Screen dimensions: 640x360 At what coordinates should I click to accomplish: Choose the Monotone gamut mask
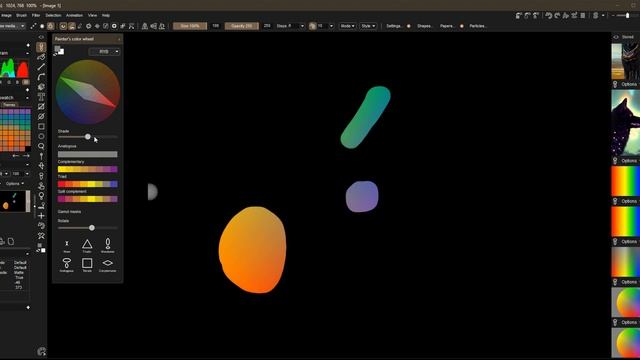click(108, 245)
